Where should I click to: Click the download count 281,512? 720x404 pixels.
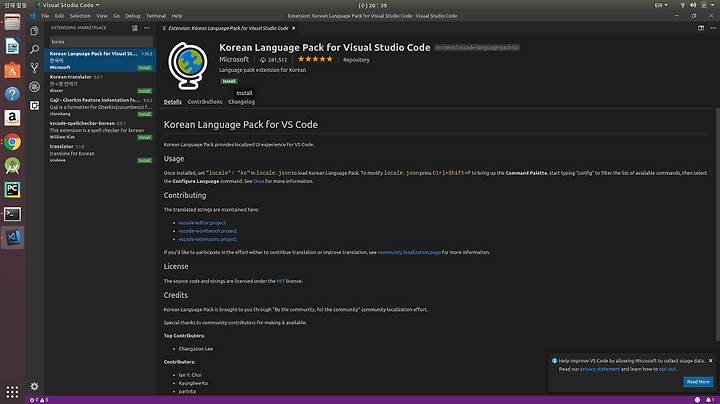click(274, 60)
